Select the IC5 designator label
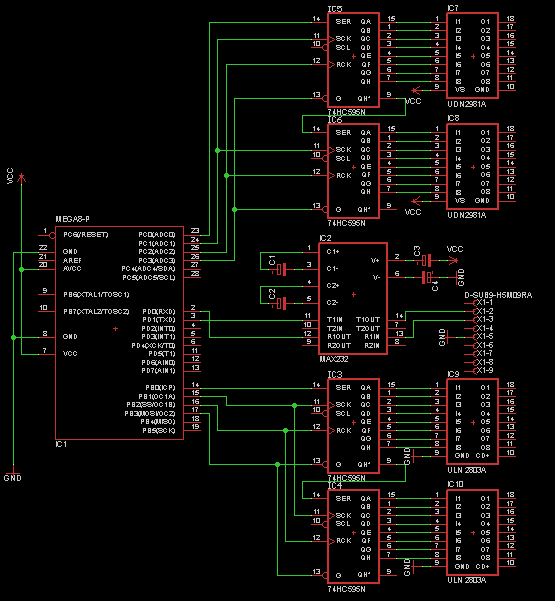This screenshot has height=601, width=555. coord(335,9)
